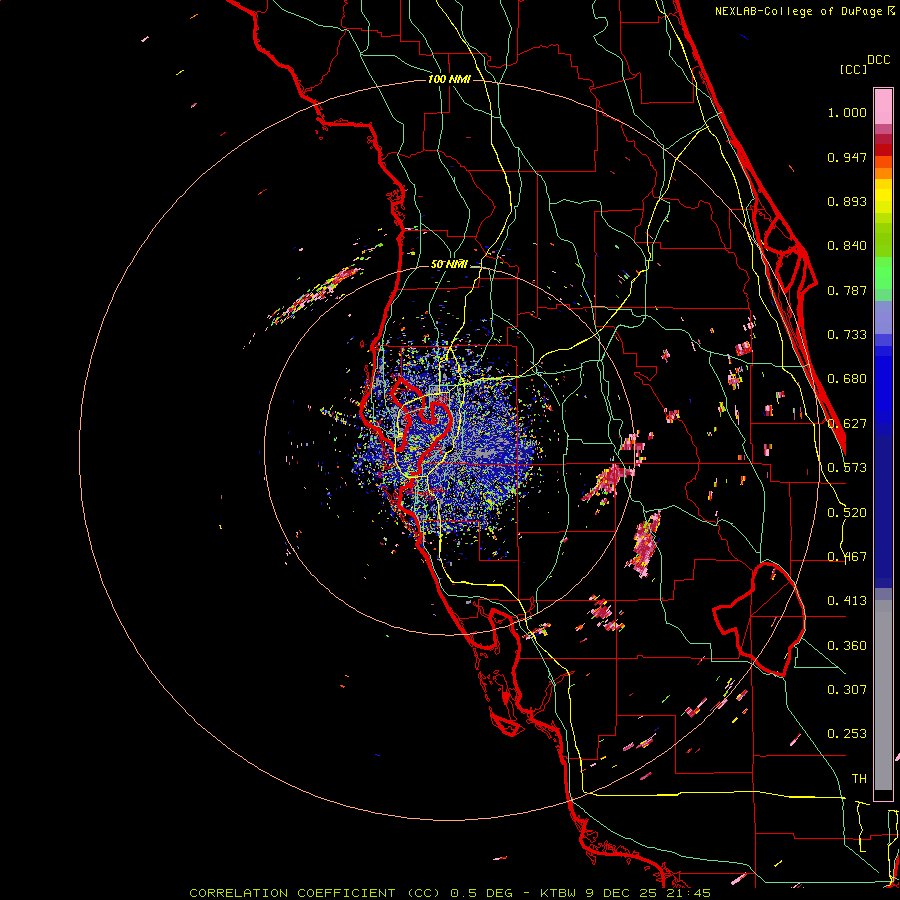900x900 pixels.
Task: Click the TH label near the color bar bottom
Action: coord(859,779)
